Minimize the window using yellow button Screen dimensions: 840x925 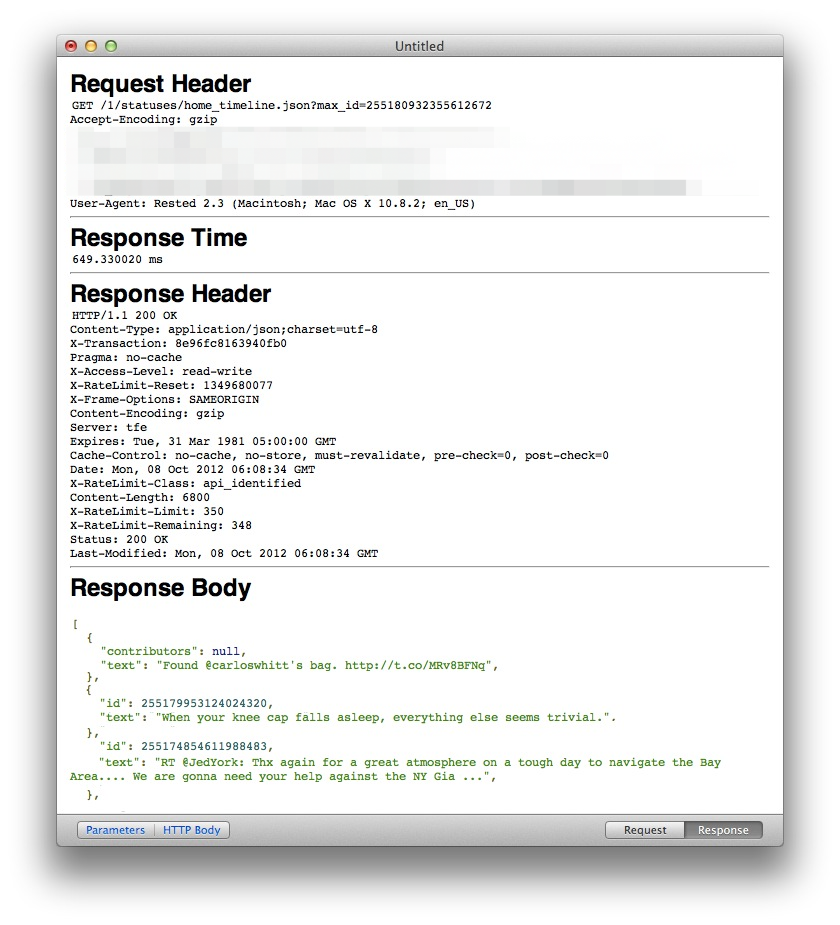[91, 46]
